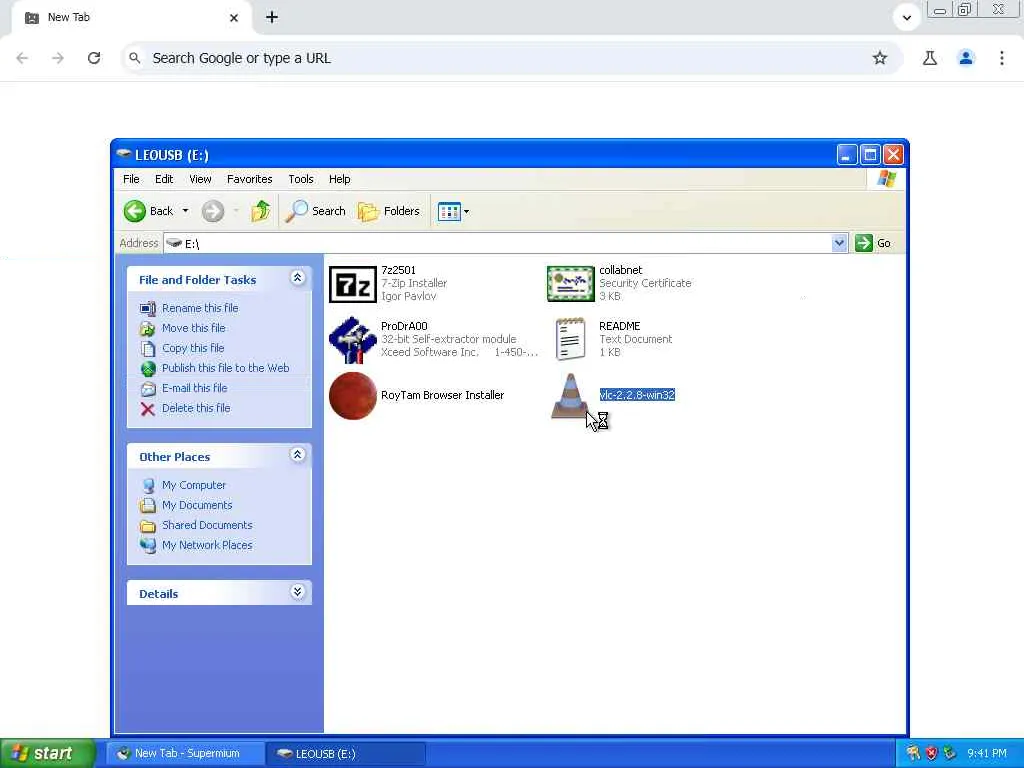Open the View menu
The height and width of the screenshot is (768, 1024).
(x=200, y=179)
